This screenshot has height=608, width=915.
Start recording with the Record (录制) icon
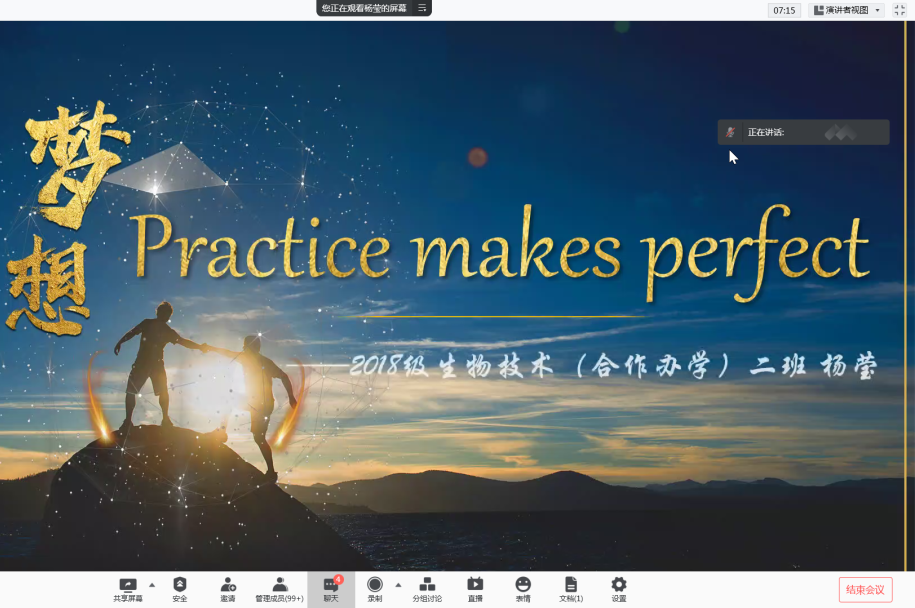click(x=375, y=585)
